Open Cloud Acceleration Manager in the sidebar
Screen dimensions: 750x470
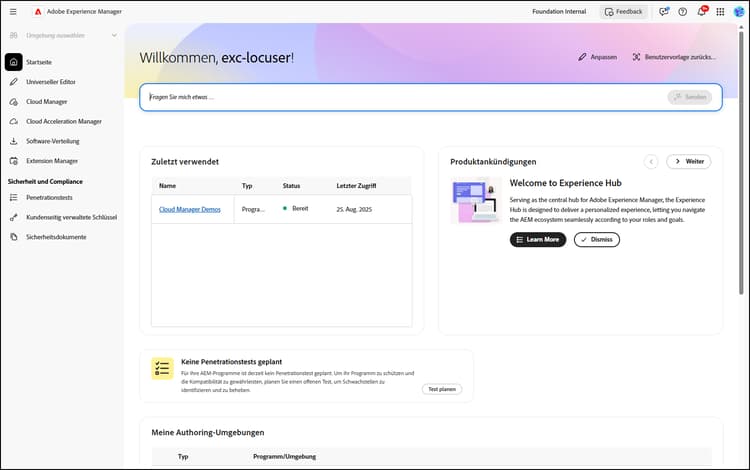[62, 121]
